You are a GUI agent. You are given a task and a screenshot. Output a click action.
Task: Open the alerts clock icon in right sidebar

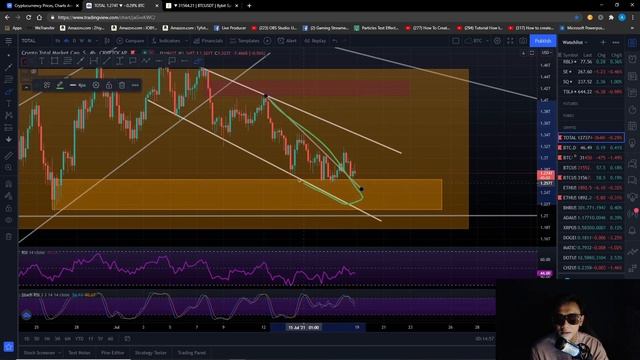(632, 59)
